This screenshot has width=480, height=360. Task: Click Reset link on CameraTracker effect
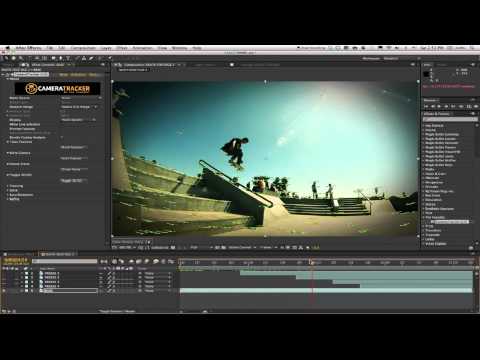point(64,75)
